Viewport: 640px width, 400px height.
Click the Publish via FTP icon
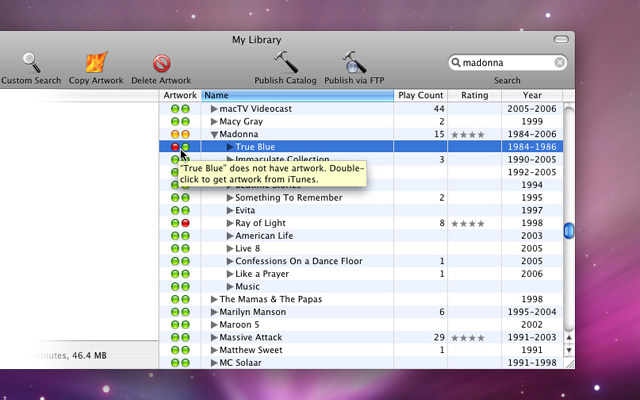(x=352, y=63)
